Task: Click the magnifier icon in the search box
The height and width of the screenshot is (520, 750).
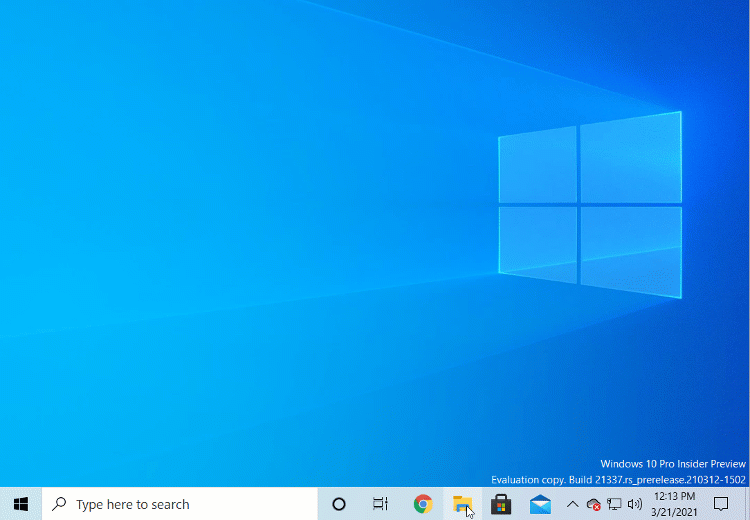Action: [60, 504]
